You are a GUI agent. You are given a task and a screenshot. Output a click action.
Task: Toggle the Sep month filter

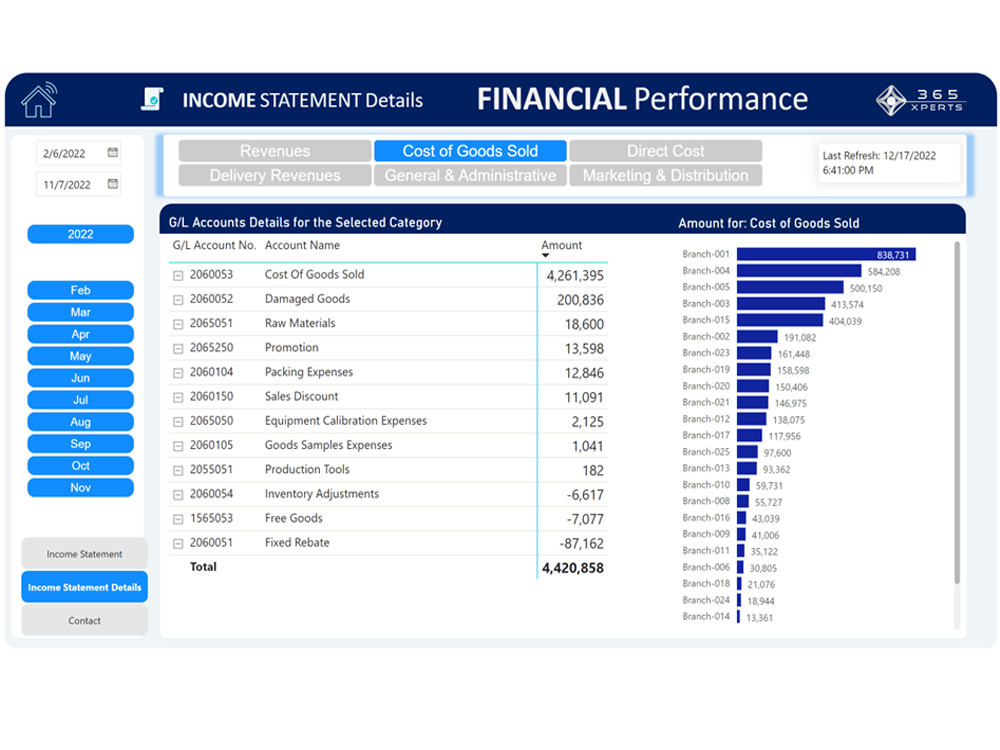click(x=80, y=443)
